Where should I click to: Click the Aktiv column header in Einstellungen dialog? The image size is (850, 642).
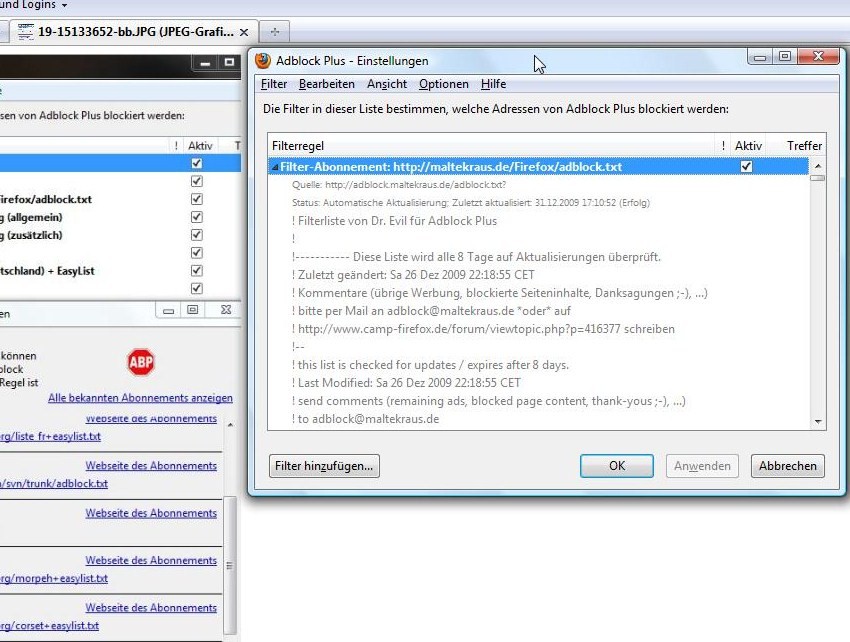click(748, 146)
